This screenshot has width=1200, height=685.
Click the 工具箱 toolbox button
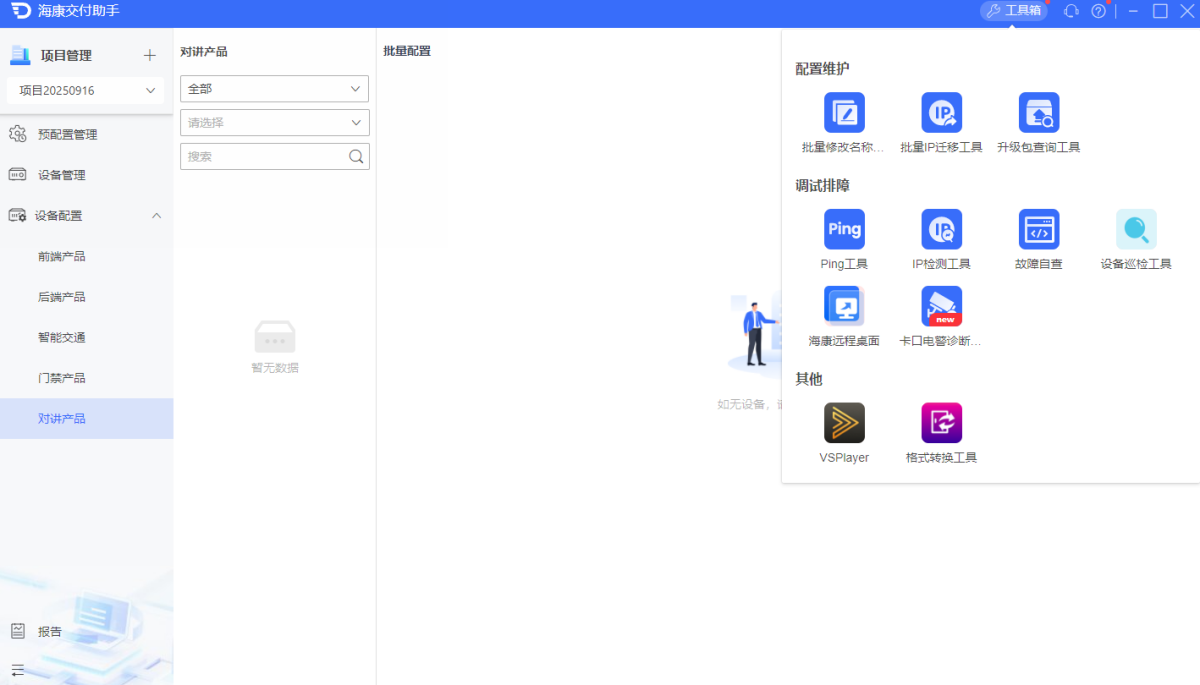coord(1013,11)
